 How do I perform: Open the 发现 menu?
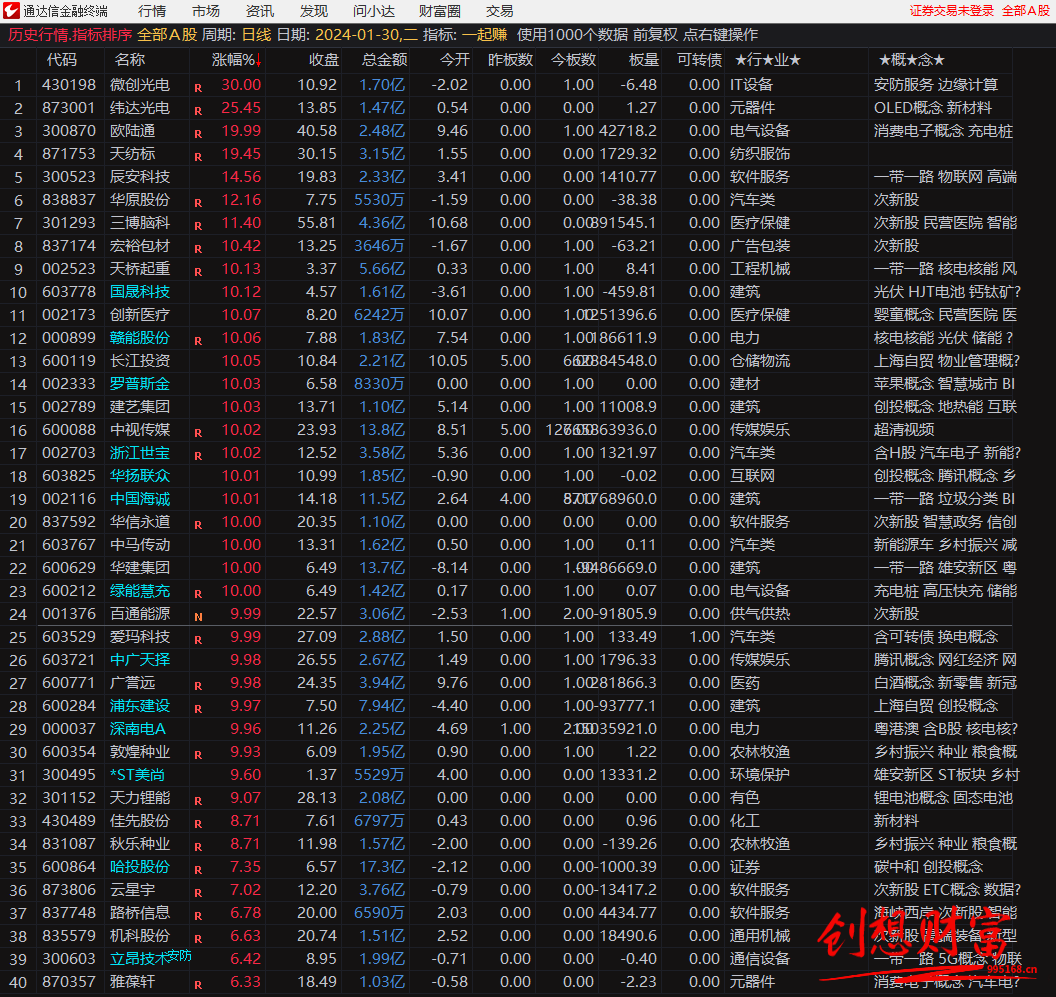pos(314,11)
